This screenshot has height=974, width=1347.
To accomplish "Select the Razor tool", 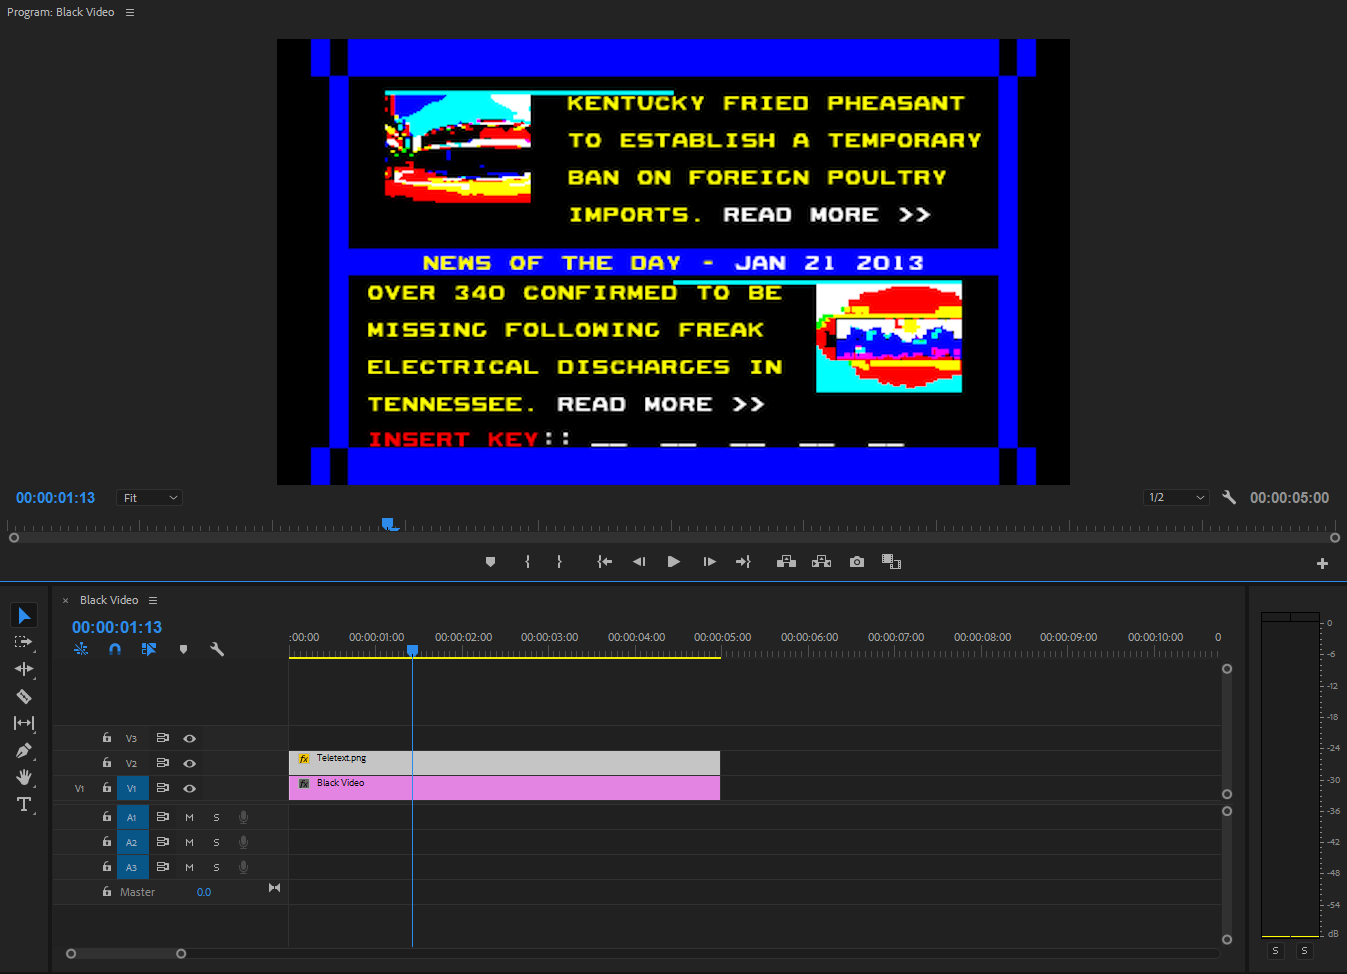I will tap(24, 696).
